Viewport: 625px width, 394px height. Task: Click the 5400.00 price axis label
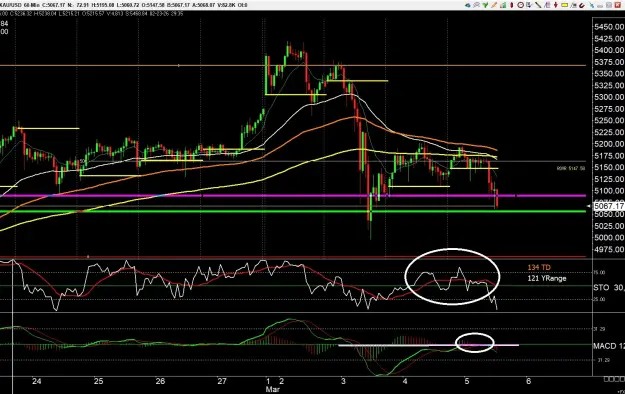coord(609,50)
